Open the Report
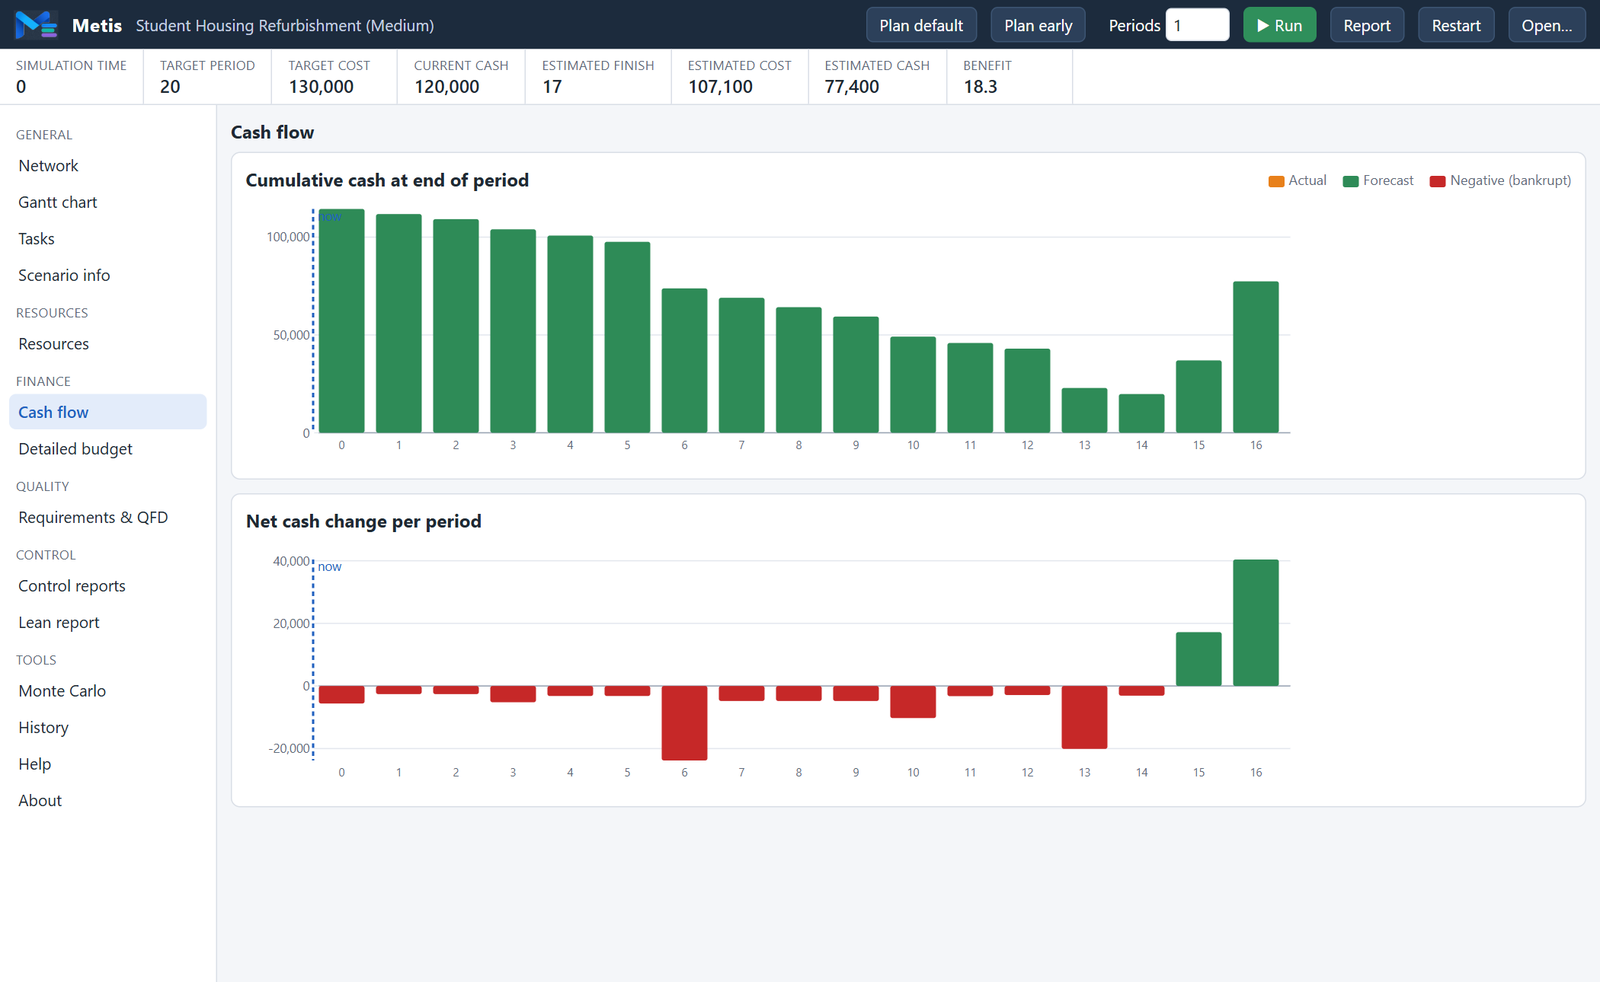1600x982 pixels. tap(1367, 25)
